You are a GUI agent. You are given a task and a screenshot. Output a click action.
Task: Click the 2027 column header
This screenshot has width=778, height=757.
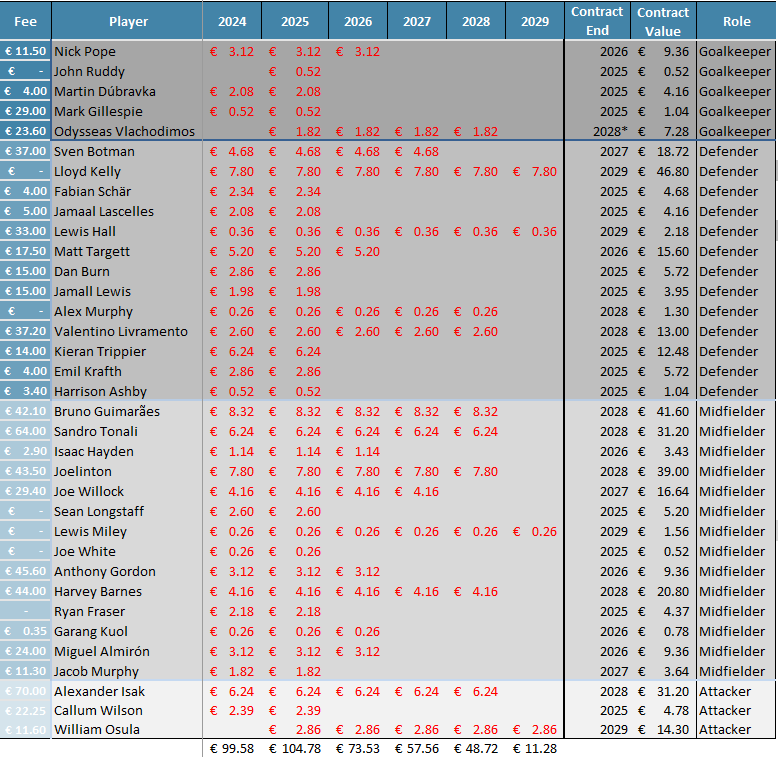click(x=417, y=21)
